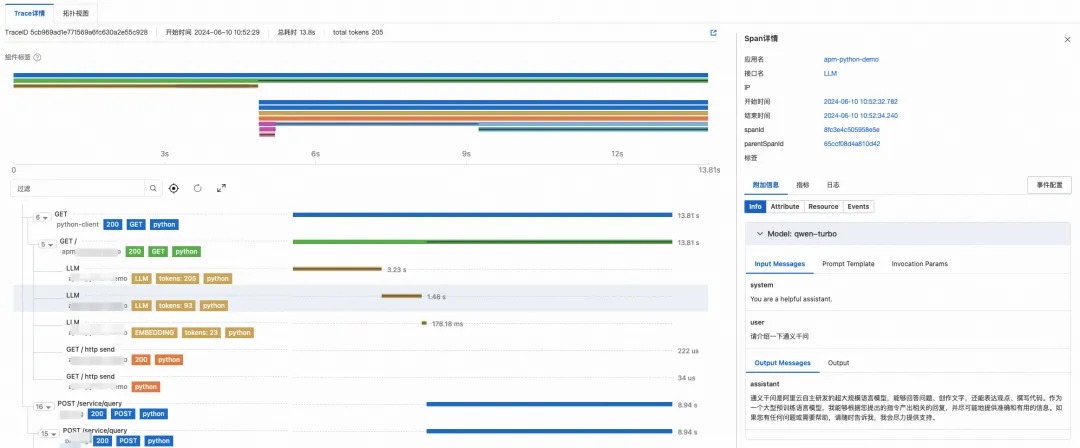
Task: Select the Events segment button
Action: (858, 206)
